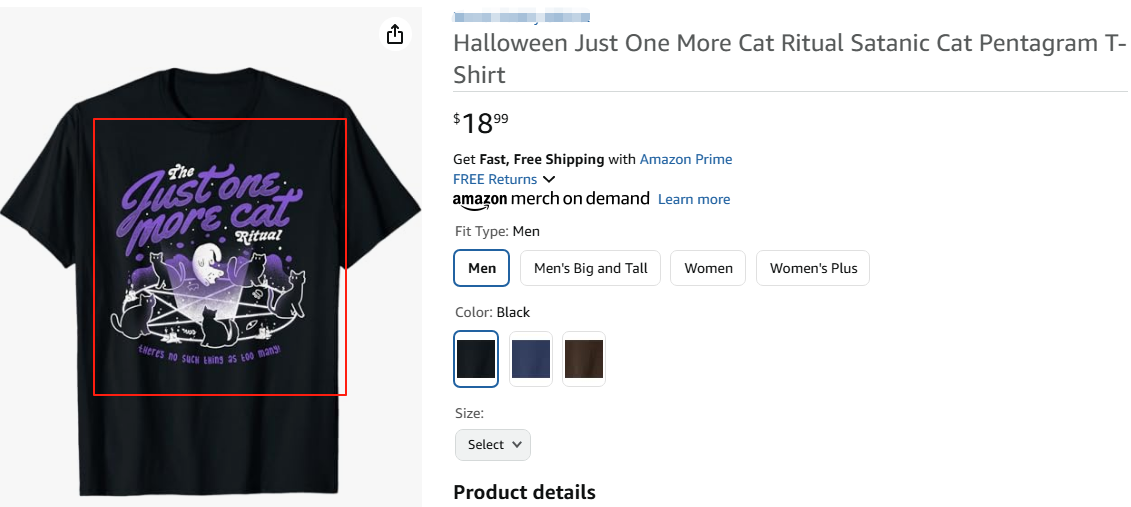Image resolution: width=1131 pixels, height=507 pixels.
Task: Click the $18.99 price
Action: [x=481, y=123]
